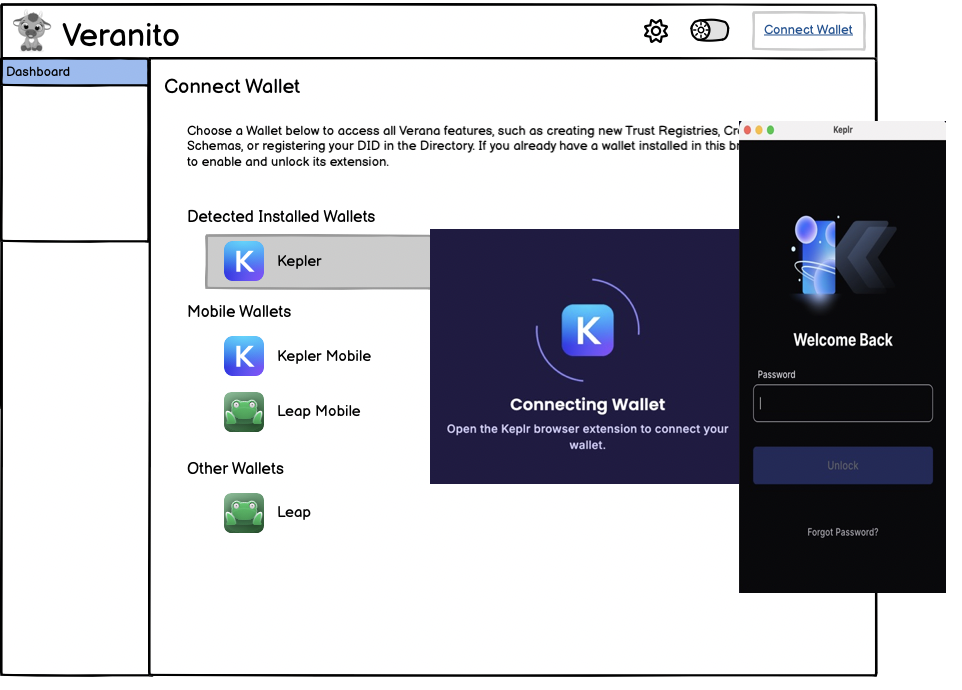
Task: Select the detected Kepler wallet row
Action: (x=318, y=261)
